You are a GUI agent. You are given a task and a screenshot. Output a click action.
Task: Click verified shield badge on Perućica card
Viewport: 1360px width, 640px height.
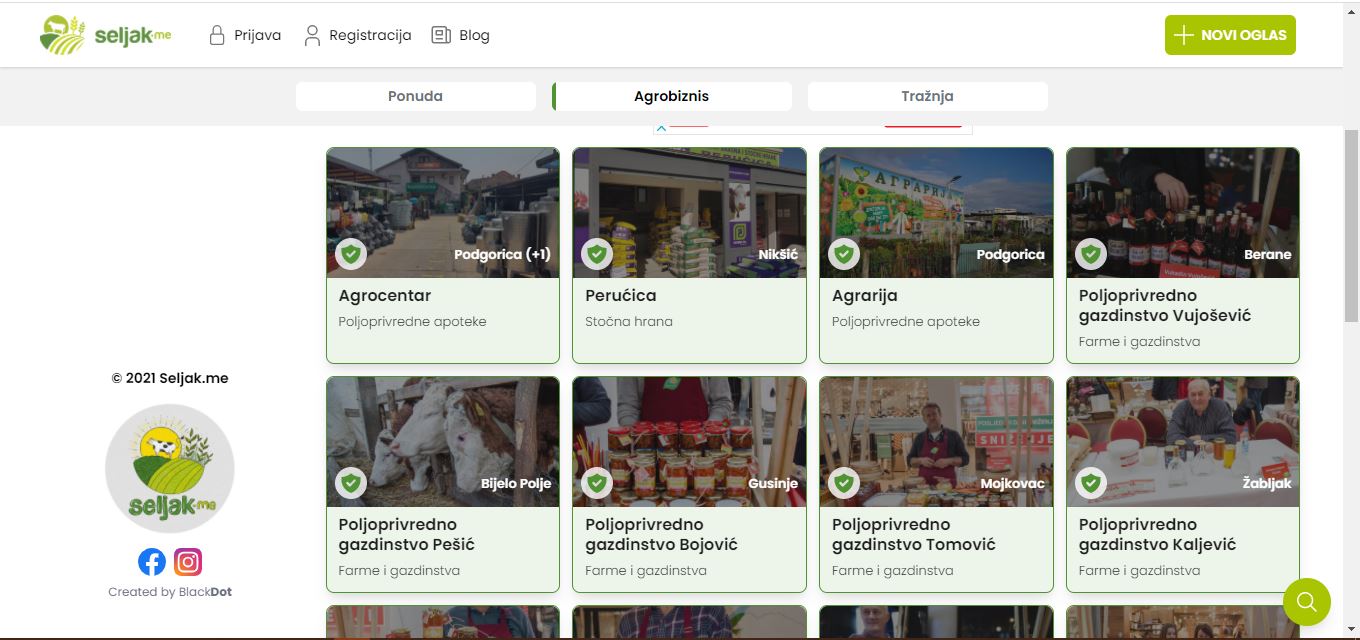tap(597, 254)
